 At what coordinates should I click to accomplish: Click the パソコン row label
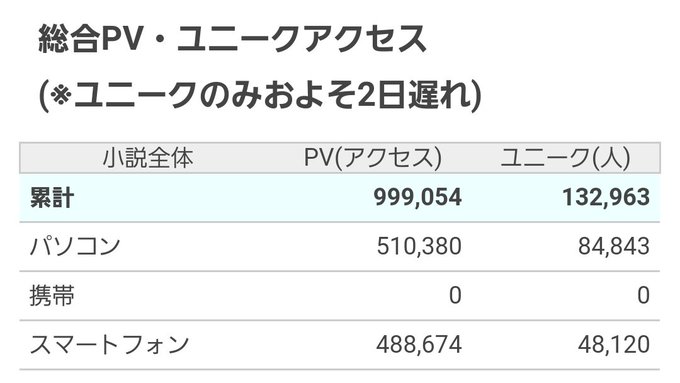click(75, 246)
